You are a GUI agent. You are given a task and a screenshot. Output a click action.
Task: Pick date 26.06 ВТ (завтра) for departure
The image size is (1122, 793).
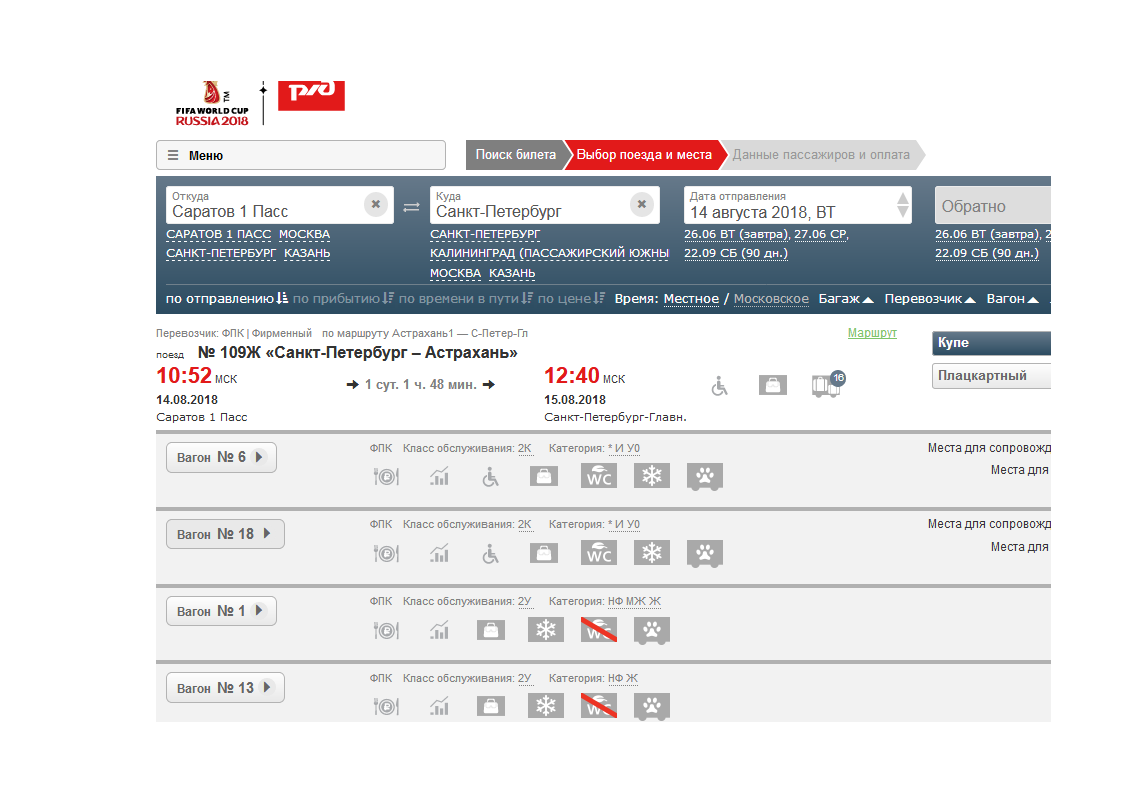(x=736, y=234)
